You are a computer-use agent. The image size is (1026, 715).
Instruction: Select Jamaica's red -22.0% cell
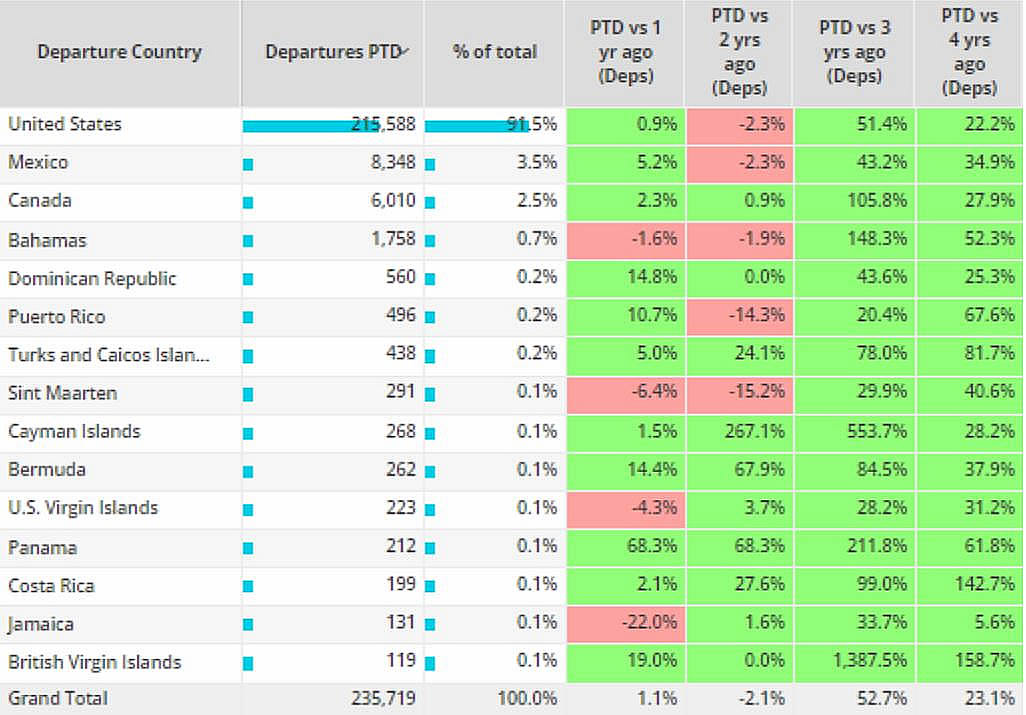(625, 624)
